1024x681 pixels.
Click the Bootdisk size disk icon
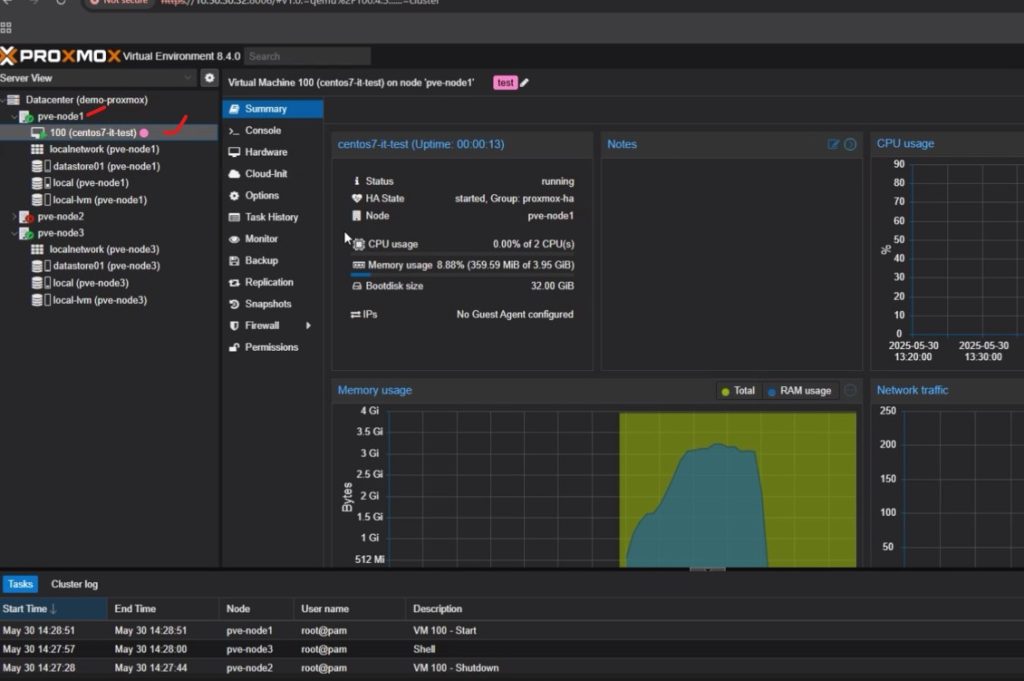(357, 286)
